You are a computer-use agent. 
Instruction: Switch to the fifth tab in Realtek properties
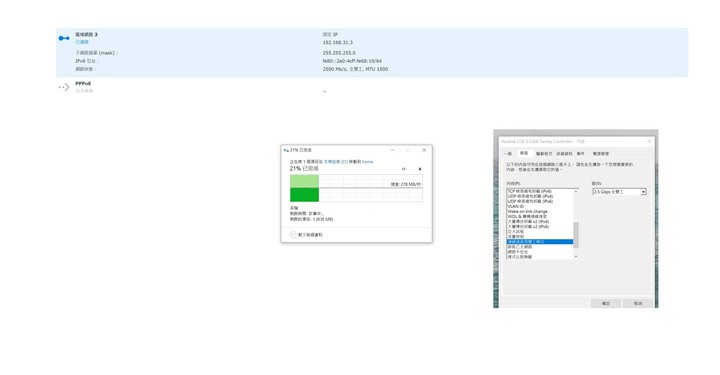[581, 154]
